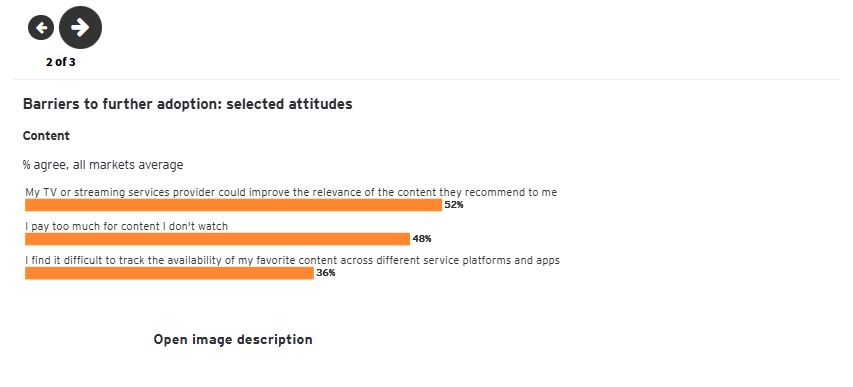The width and height of the screenshot is (853, 387).
Task: Click the 48% orange bar
Action: tap(217, 239)
